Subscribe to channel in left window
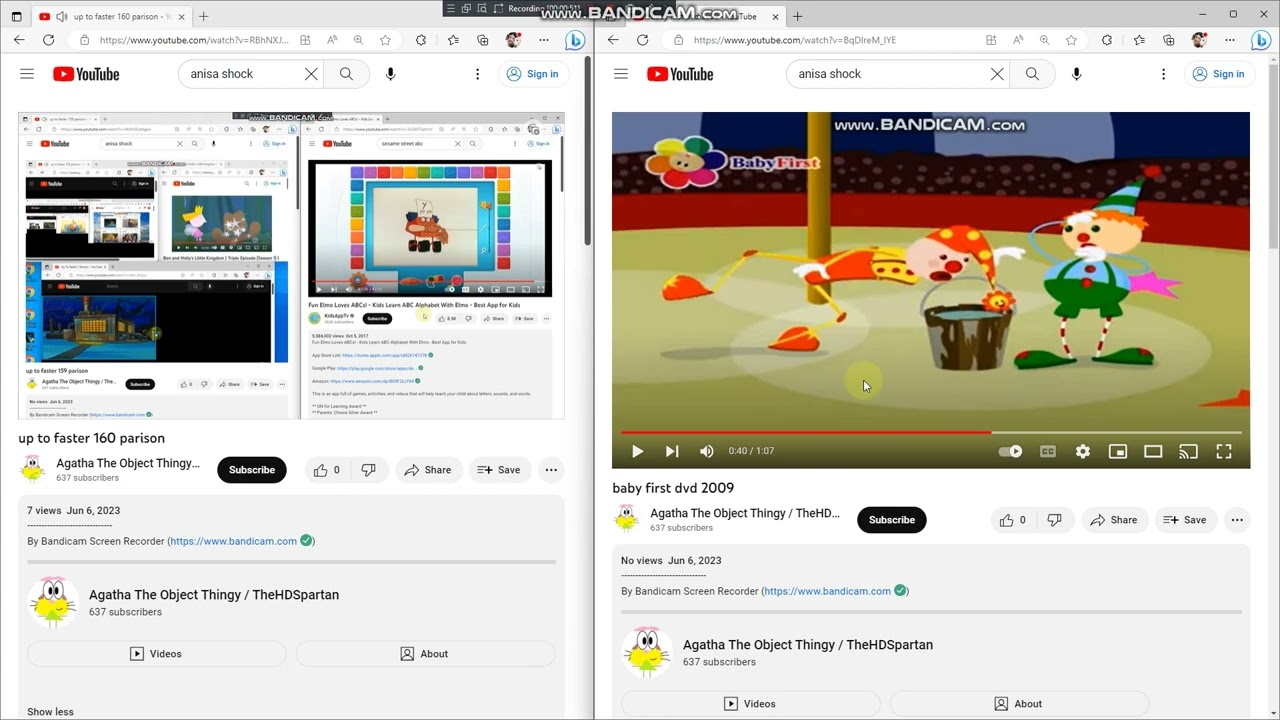The width and height of the screenshot is (1280, 720). tap(252, 470)
